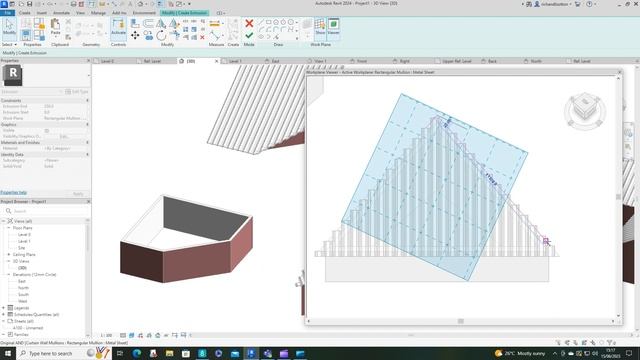Open Microsoft Edge from the taskbar
The height and width of the screenshot is (360, 640).
137,353
